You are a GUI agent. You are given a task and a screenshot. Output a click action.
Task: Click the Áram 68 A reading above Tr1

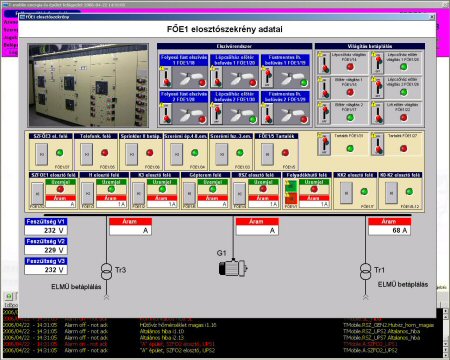click(x=389, y=230)
